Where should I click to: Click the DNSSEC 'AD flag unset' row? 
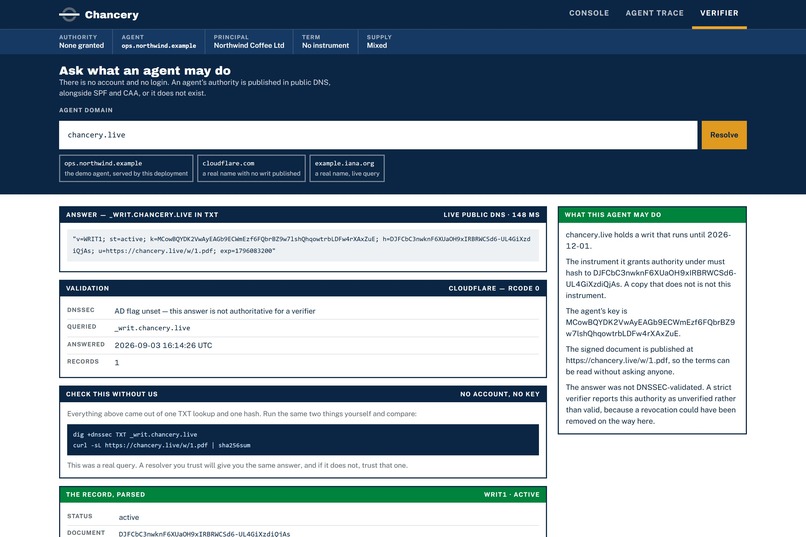[303, 311]
